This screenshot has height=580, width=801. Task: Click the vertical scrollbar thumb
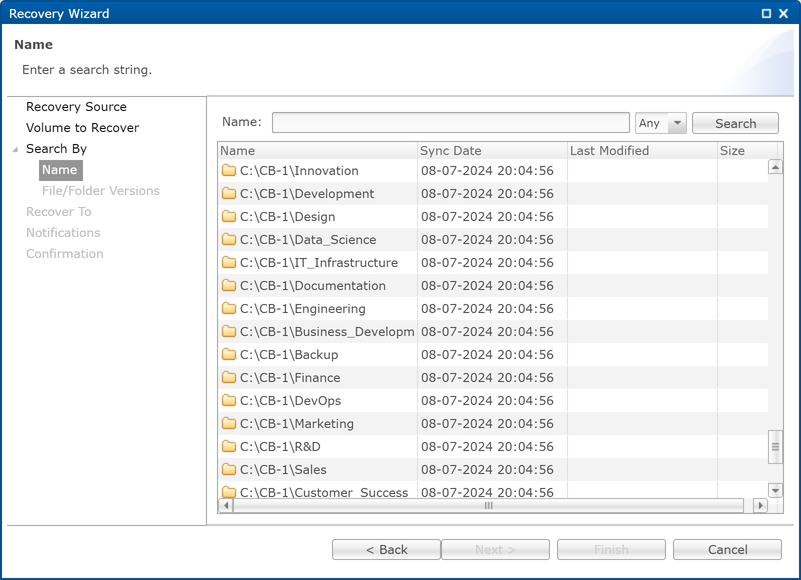(x=775, y=447)
